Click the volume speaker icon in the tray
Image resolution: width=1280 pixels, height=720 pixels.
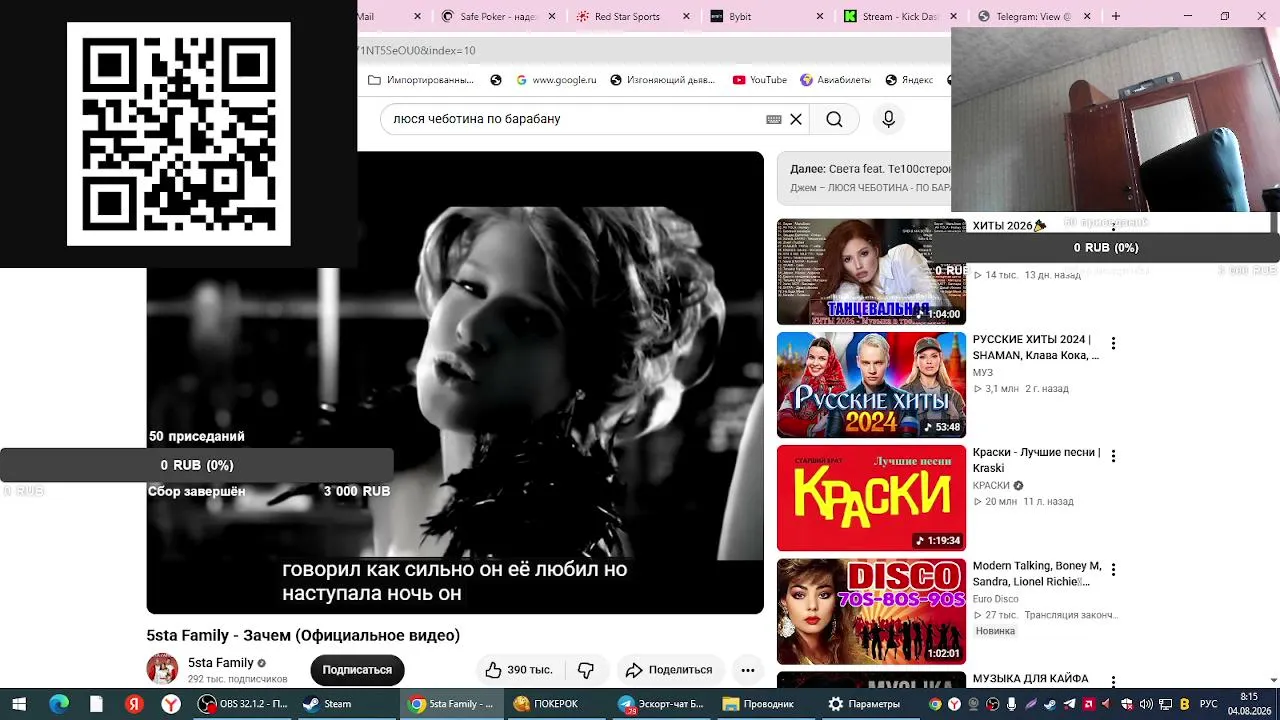(1146, 704)
